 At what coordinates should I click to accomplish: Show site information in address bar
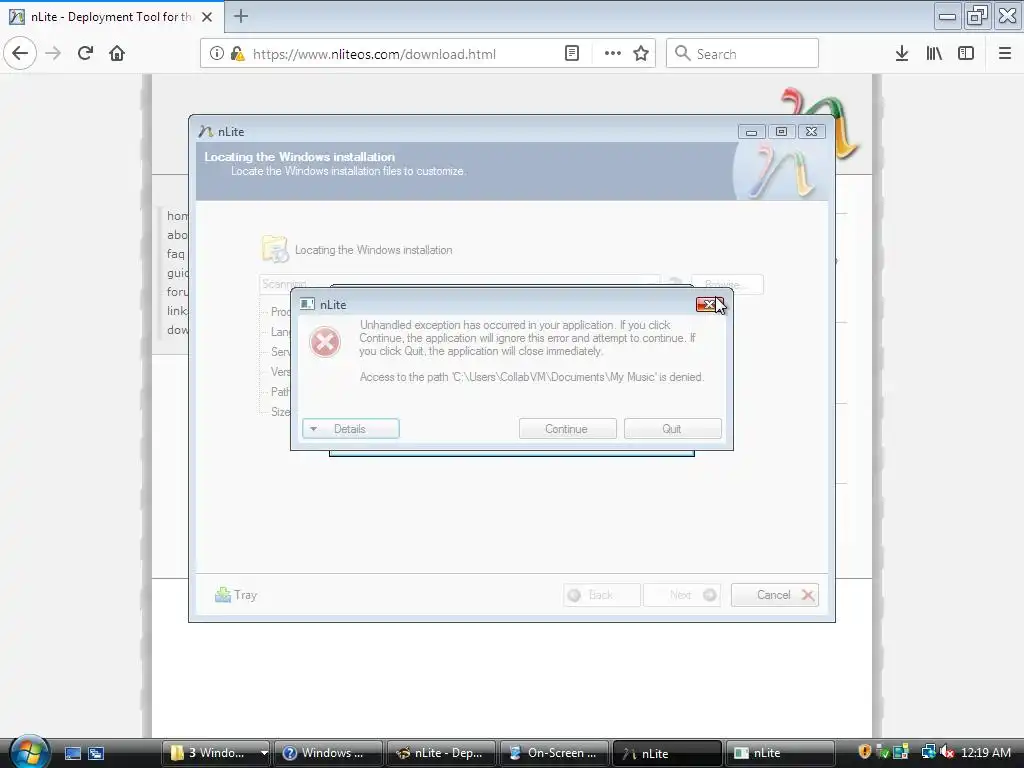coord(217,54)
